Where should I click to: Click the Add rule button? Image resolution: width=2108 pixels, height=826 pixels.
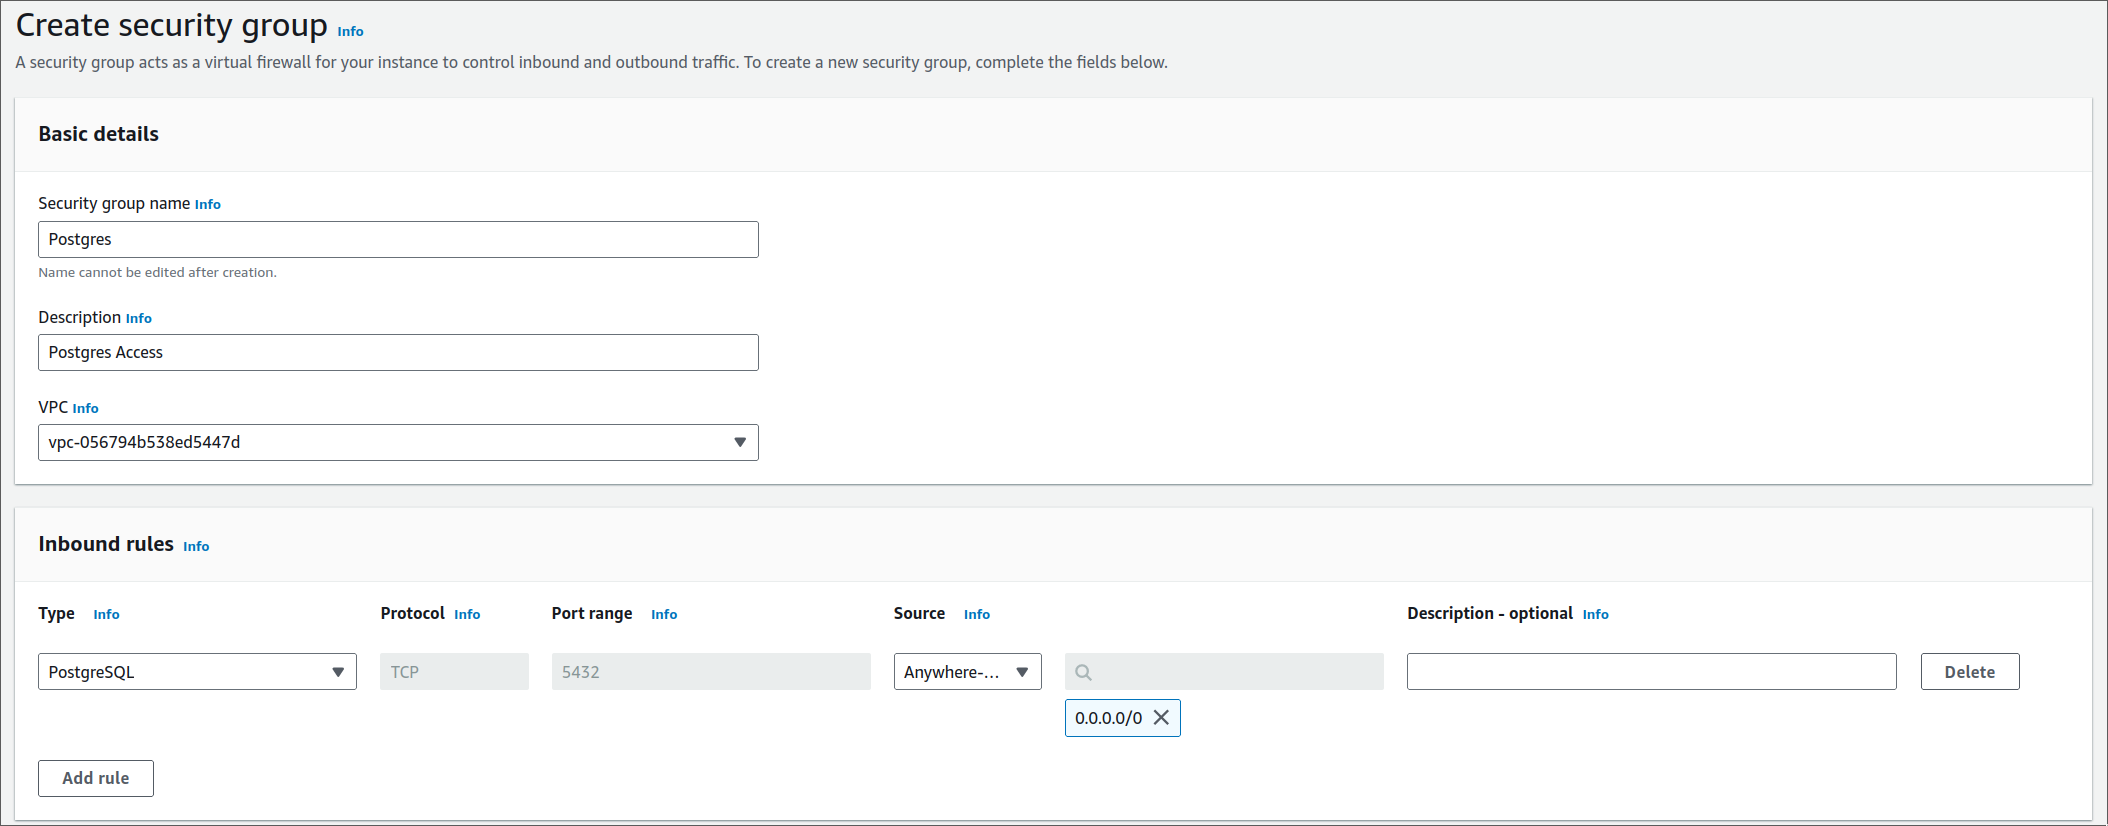coord(96,778)
